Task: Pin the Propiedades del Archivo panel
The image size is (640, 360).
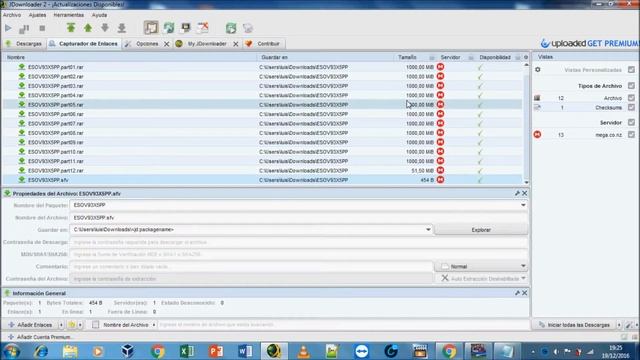Action: point(517,193)
